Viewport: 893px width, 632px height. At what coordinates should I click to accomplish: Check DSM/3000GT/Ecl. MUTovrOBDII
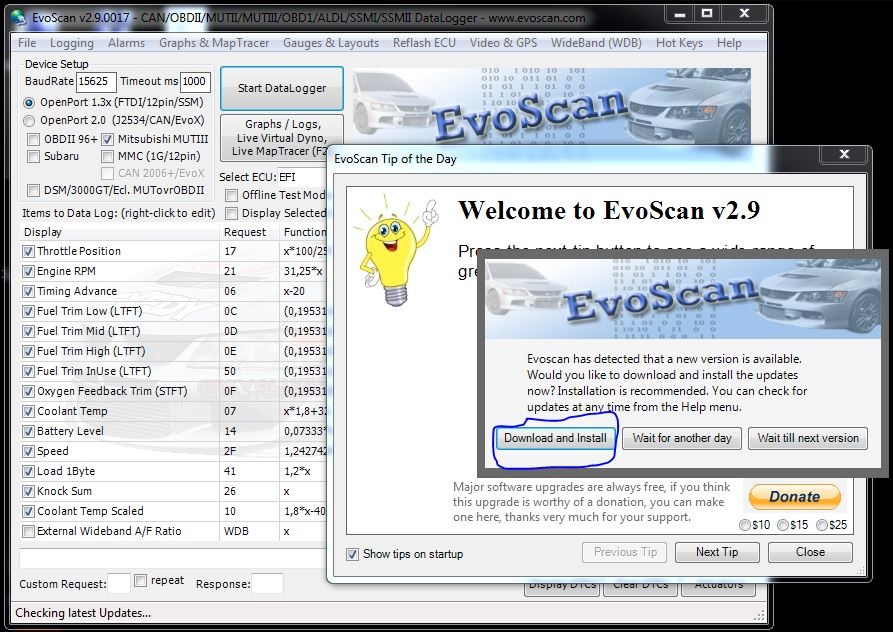(x=34, y=190)
